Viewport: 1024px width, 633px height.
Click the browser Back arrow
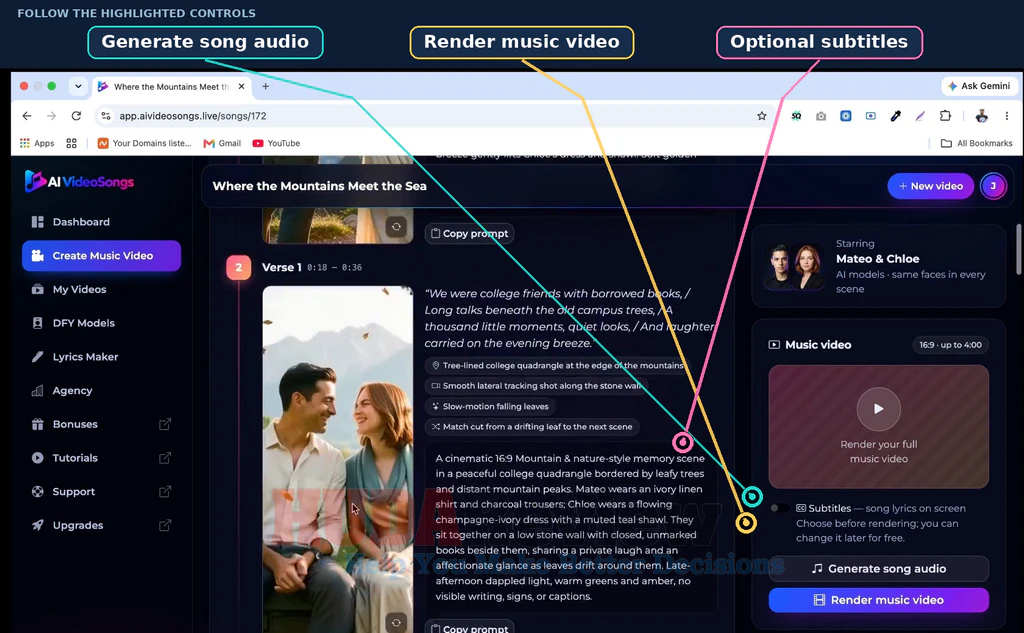coord(27,116)
